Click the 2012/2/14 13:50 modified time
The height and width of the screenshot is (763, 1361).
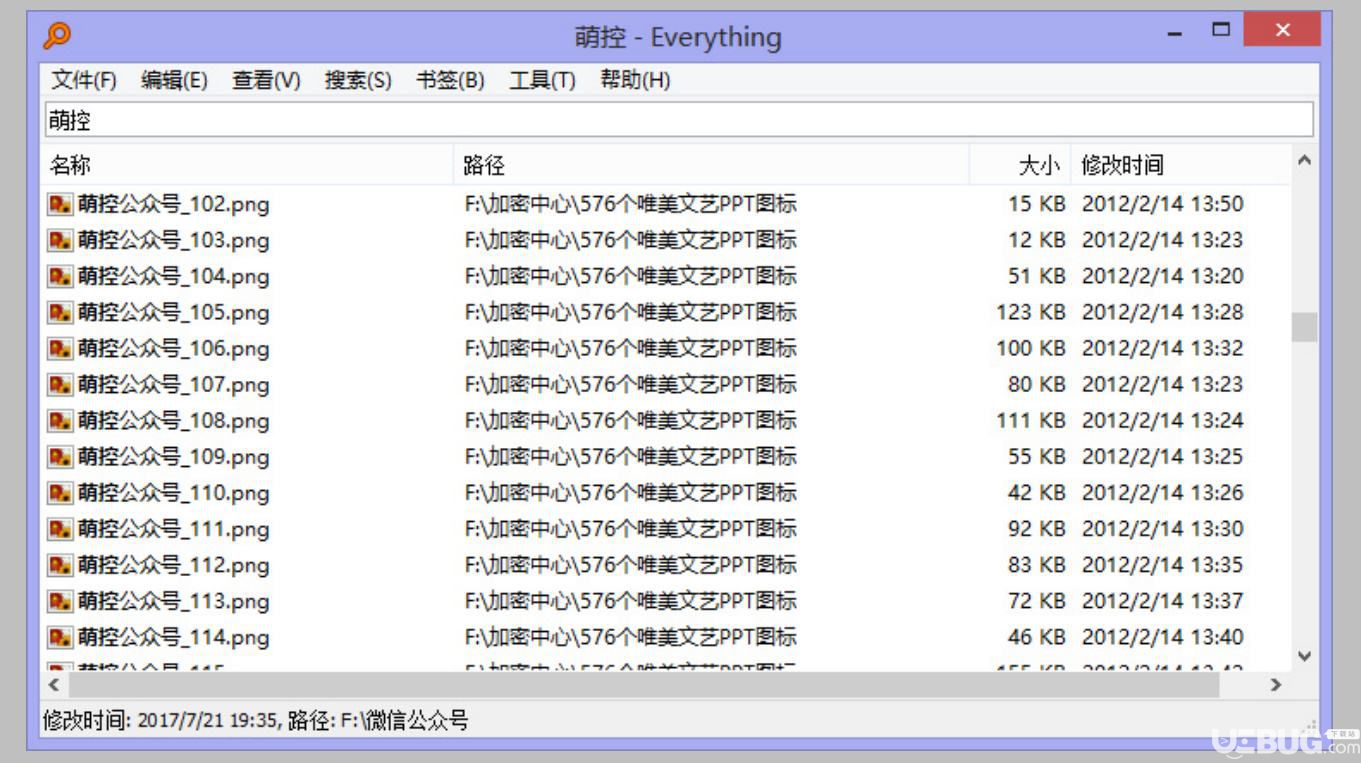pyautogui.click(x=1163, y=205)
